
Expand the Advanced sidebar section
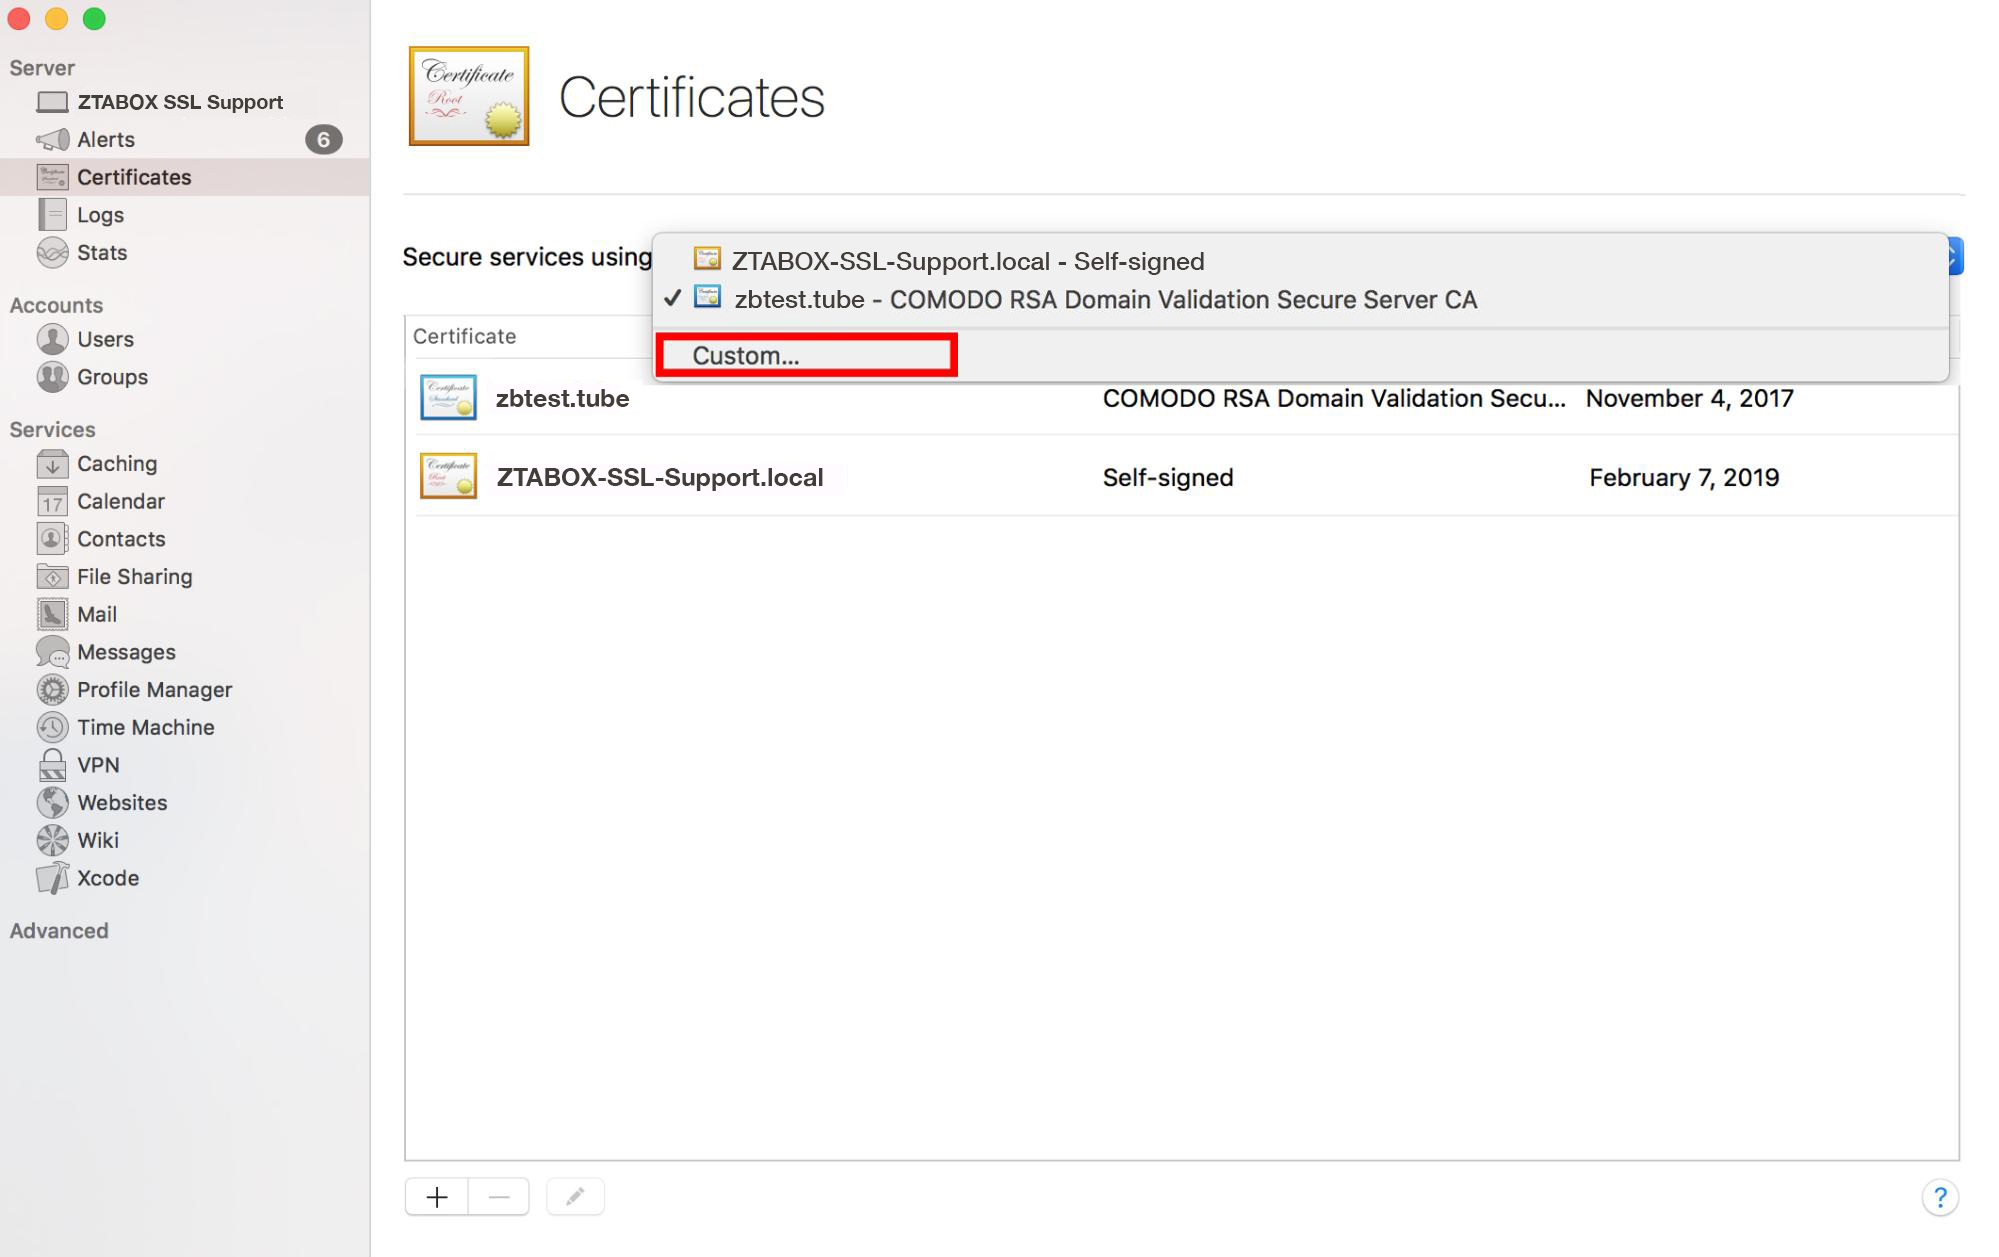[59, 931]
